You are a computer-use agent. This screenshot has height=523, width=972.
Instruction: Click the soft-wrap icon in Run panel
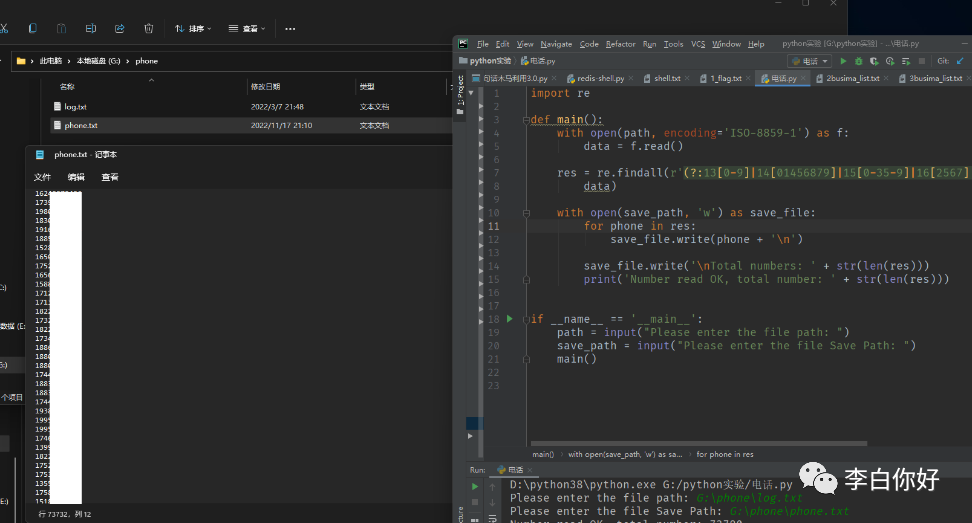pos(493,518)
